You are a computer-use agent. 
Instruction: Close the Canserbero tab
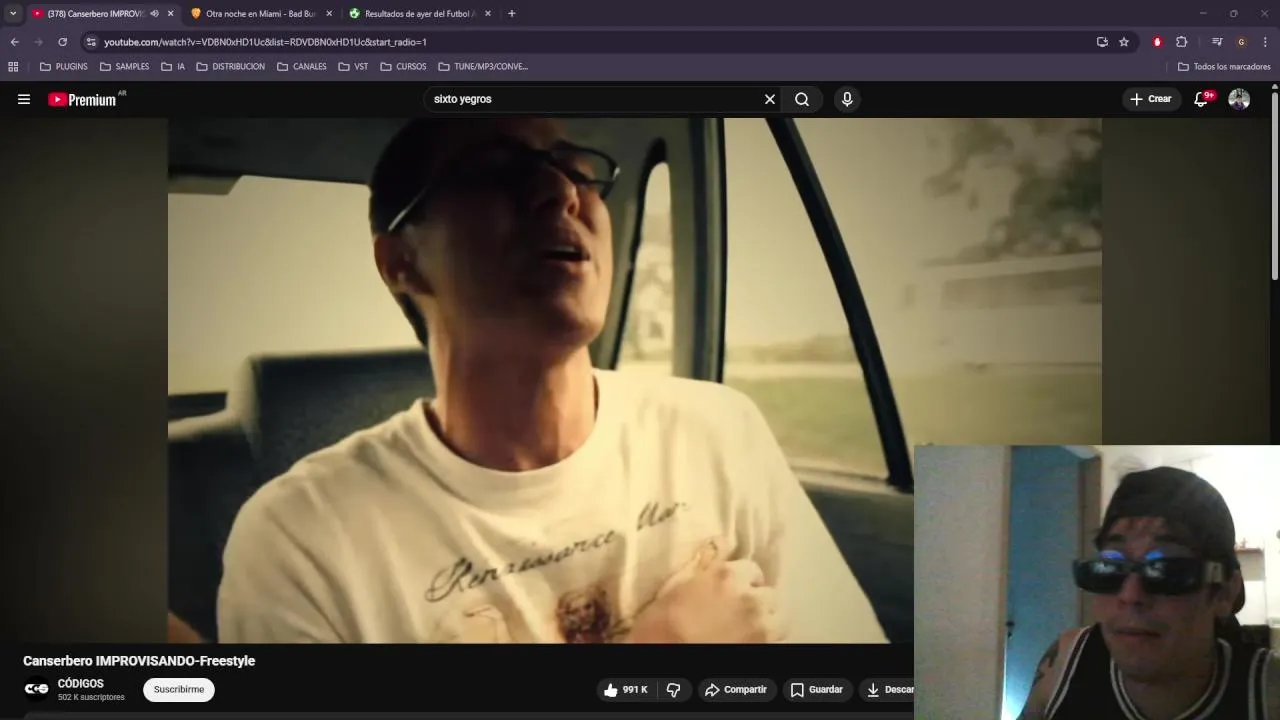(x=170, y=14)
